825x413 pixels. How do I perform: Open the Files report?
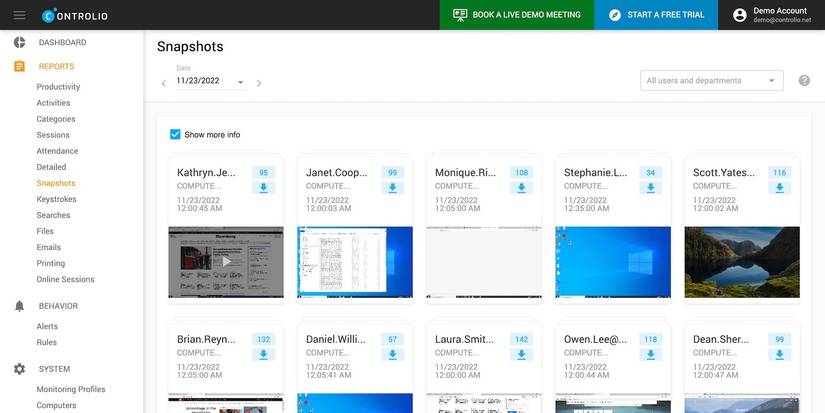pos(45,231)
